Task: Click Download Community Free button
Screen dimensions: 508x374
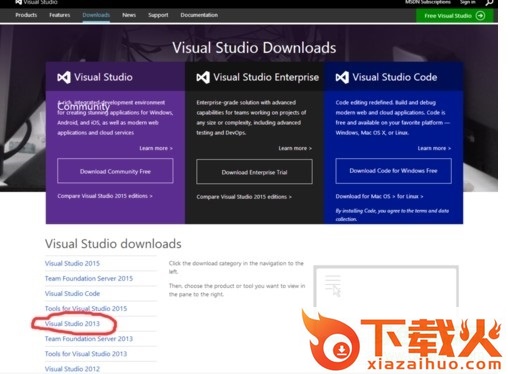Action: pyautogui.click(x=115, y=171)
